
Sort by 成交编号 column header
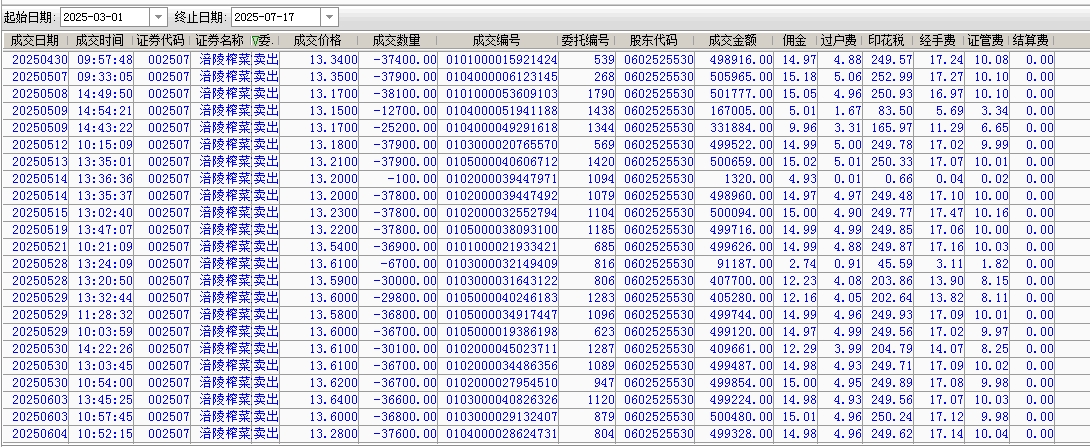pos(496,41)
